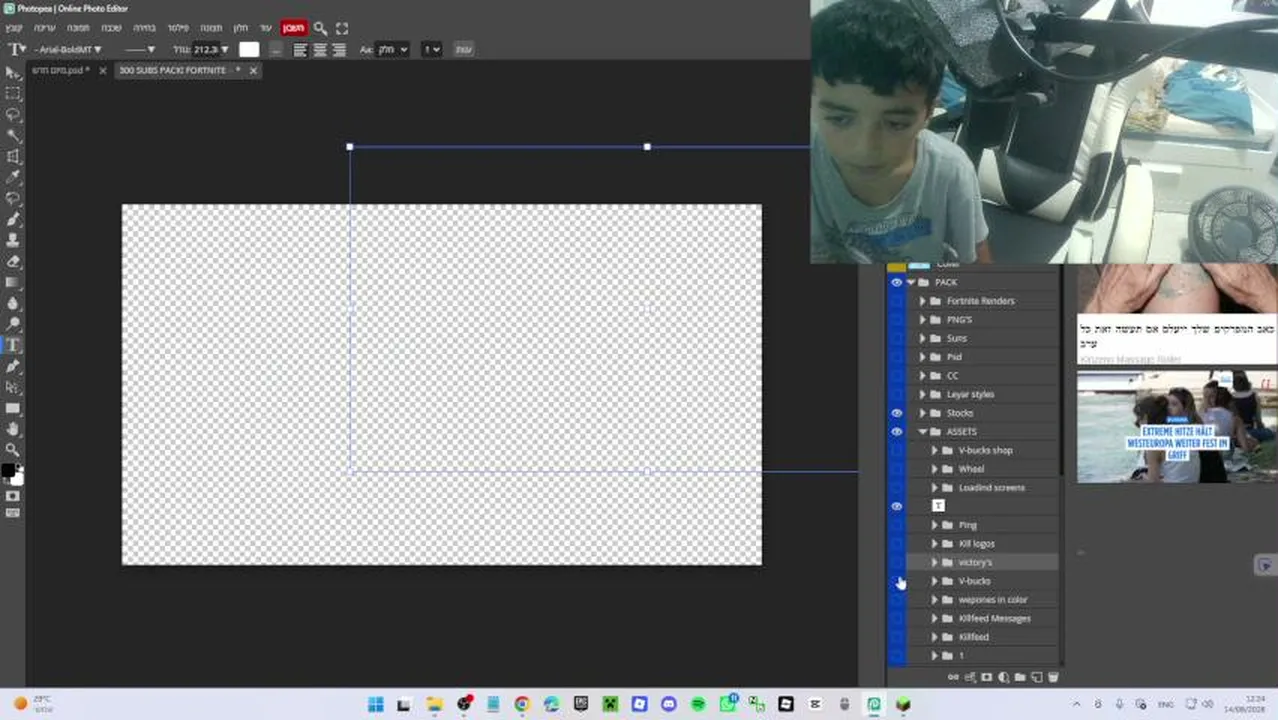The image size is (1278, 720).
Task: Select the Gradient tool
Action: tap(13, 283)
